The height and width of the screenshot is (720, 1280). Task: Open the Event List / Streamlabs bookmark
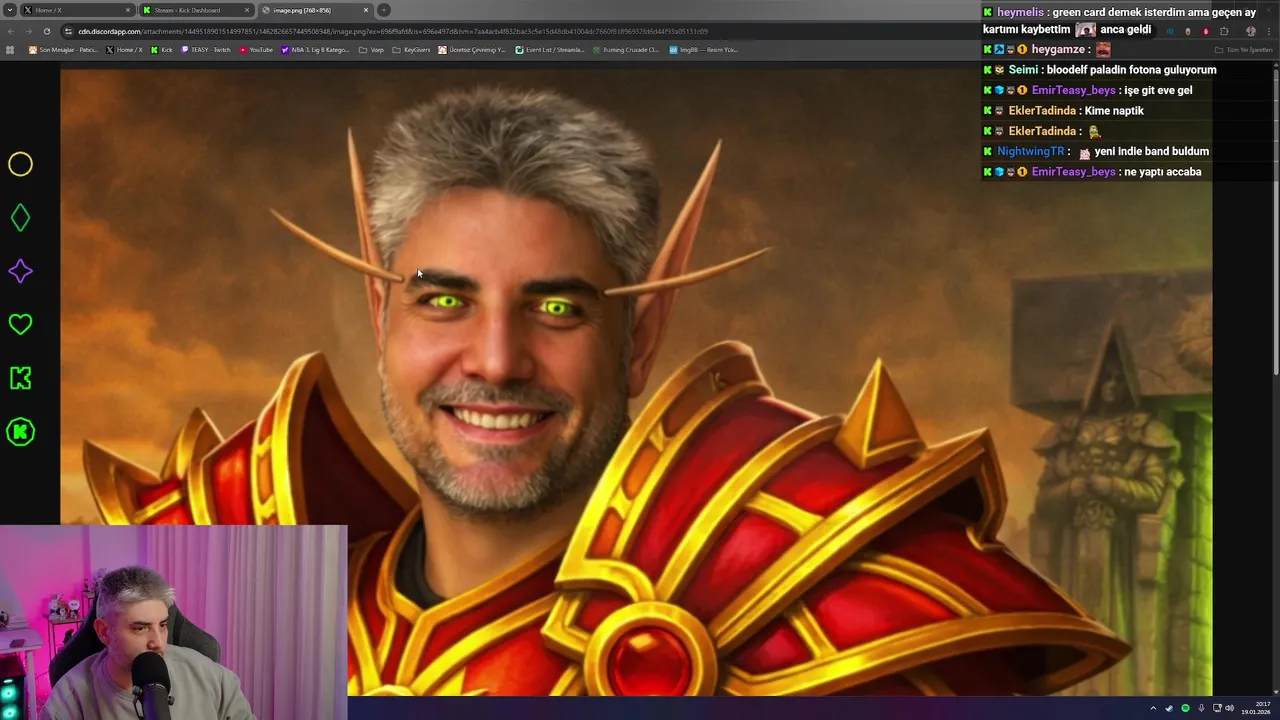click(x=549, y=49)
